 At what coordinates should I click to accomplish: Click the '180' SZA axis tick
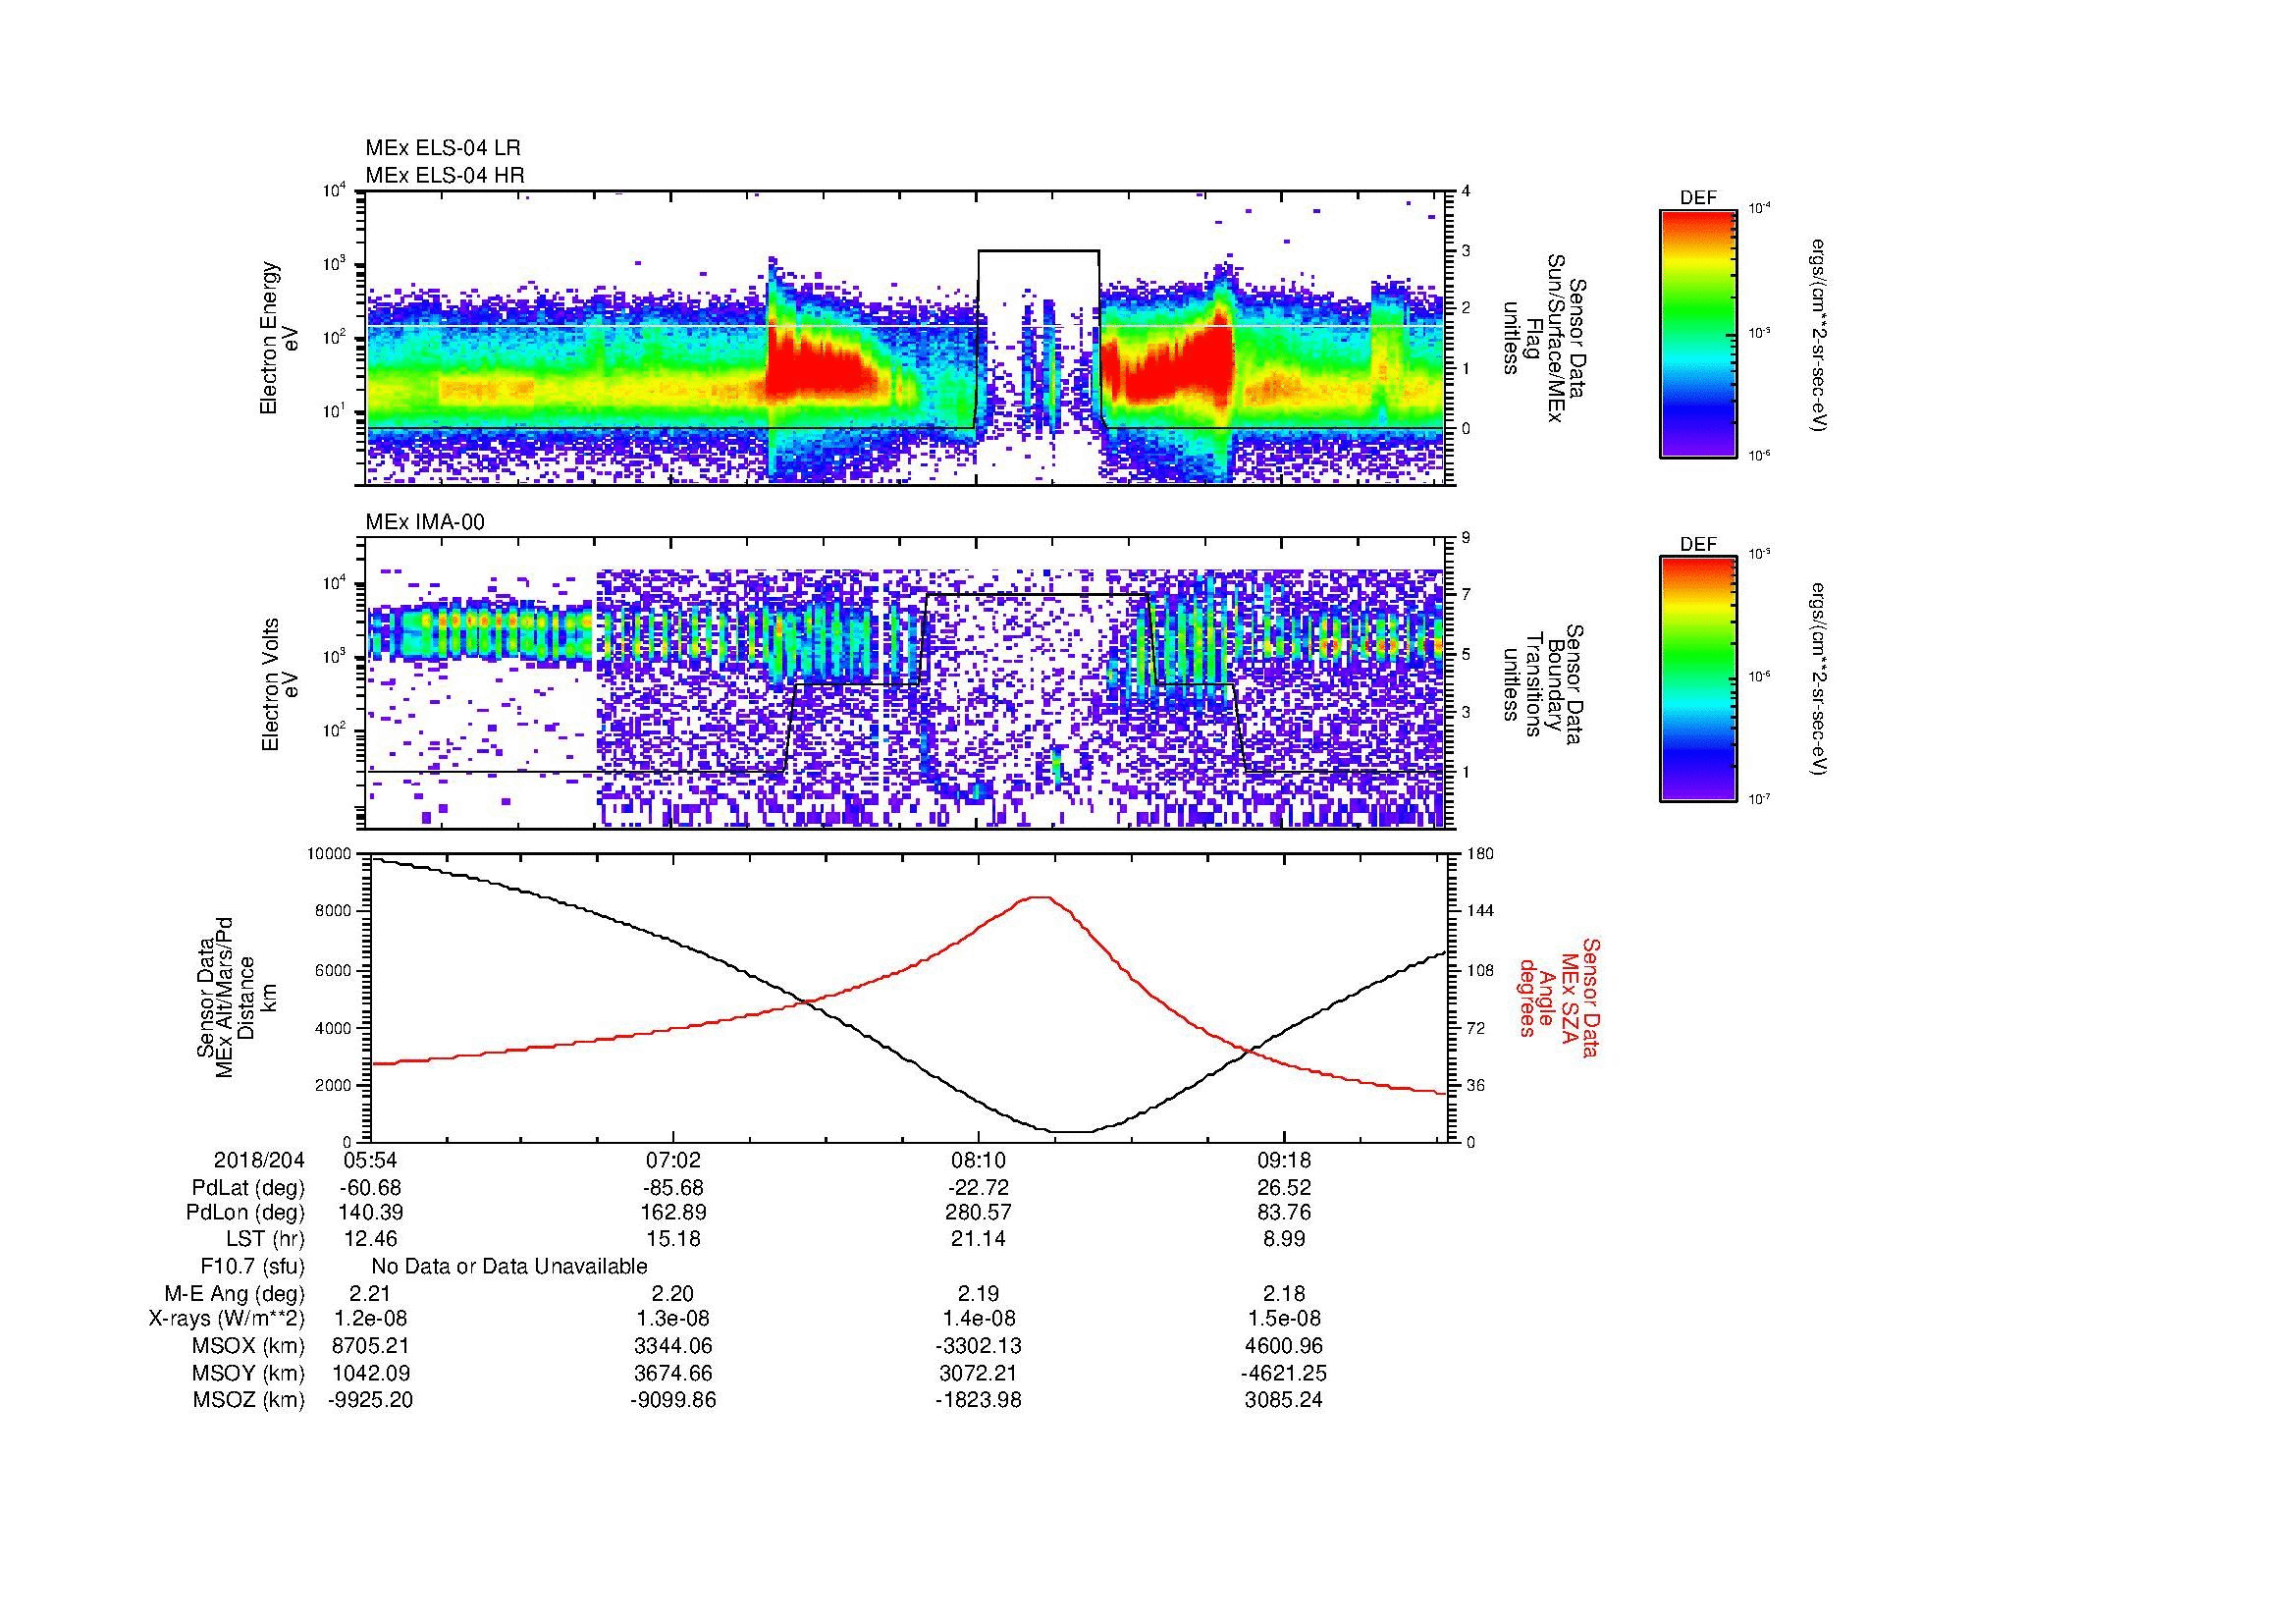point(1481,854)
